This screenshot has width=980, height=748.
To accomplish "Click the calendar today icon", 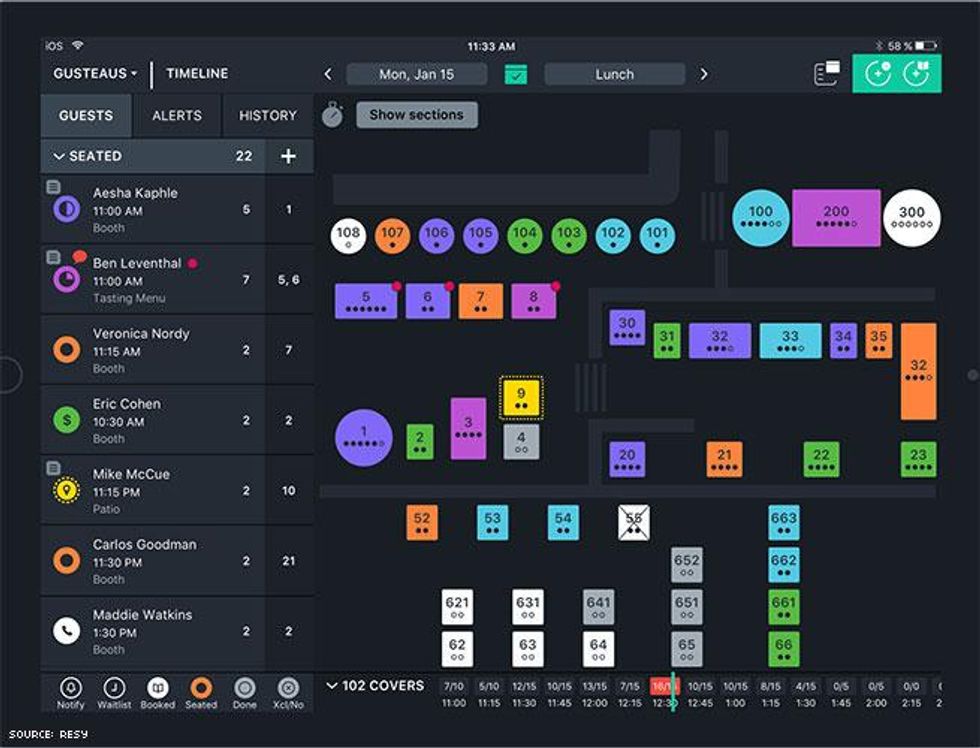I will 515,74.
